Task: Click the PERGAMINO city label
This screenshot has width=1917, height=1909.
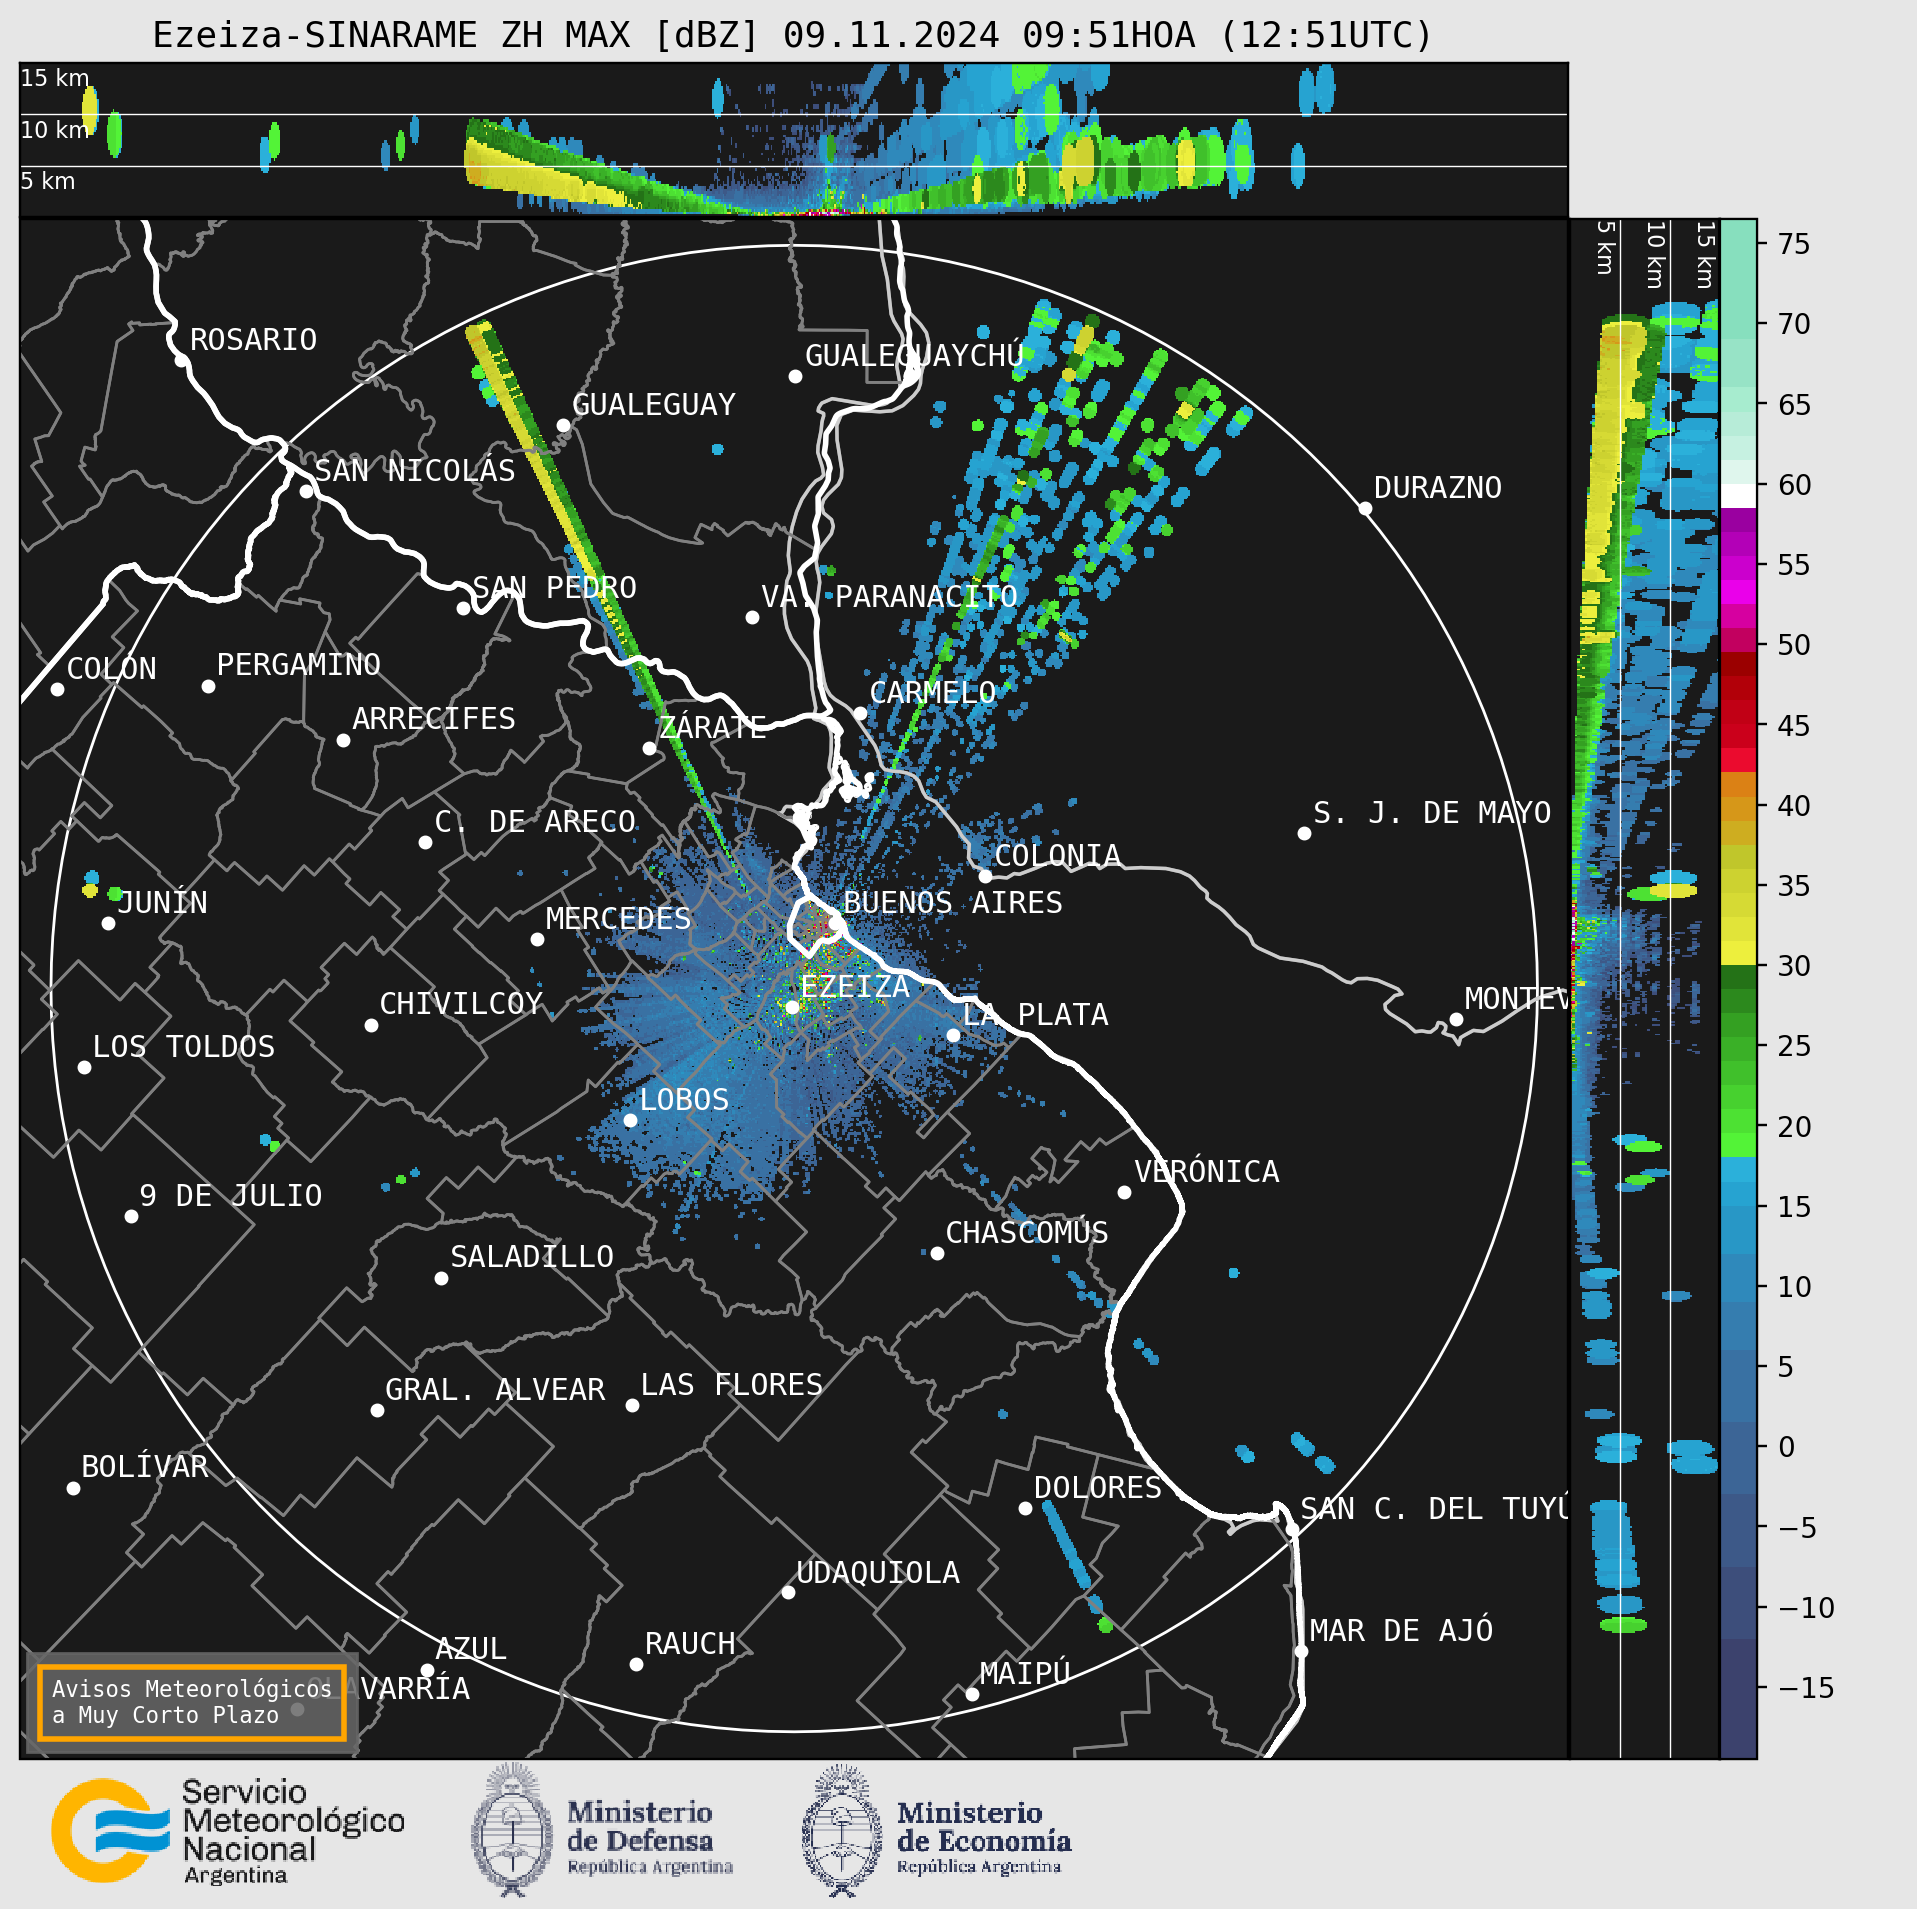Action: [x=299, y=665]
